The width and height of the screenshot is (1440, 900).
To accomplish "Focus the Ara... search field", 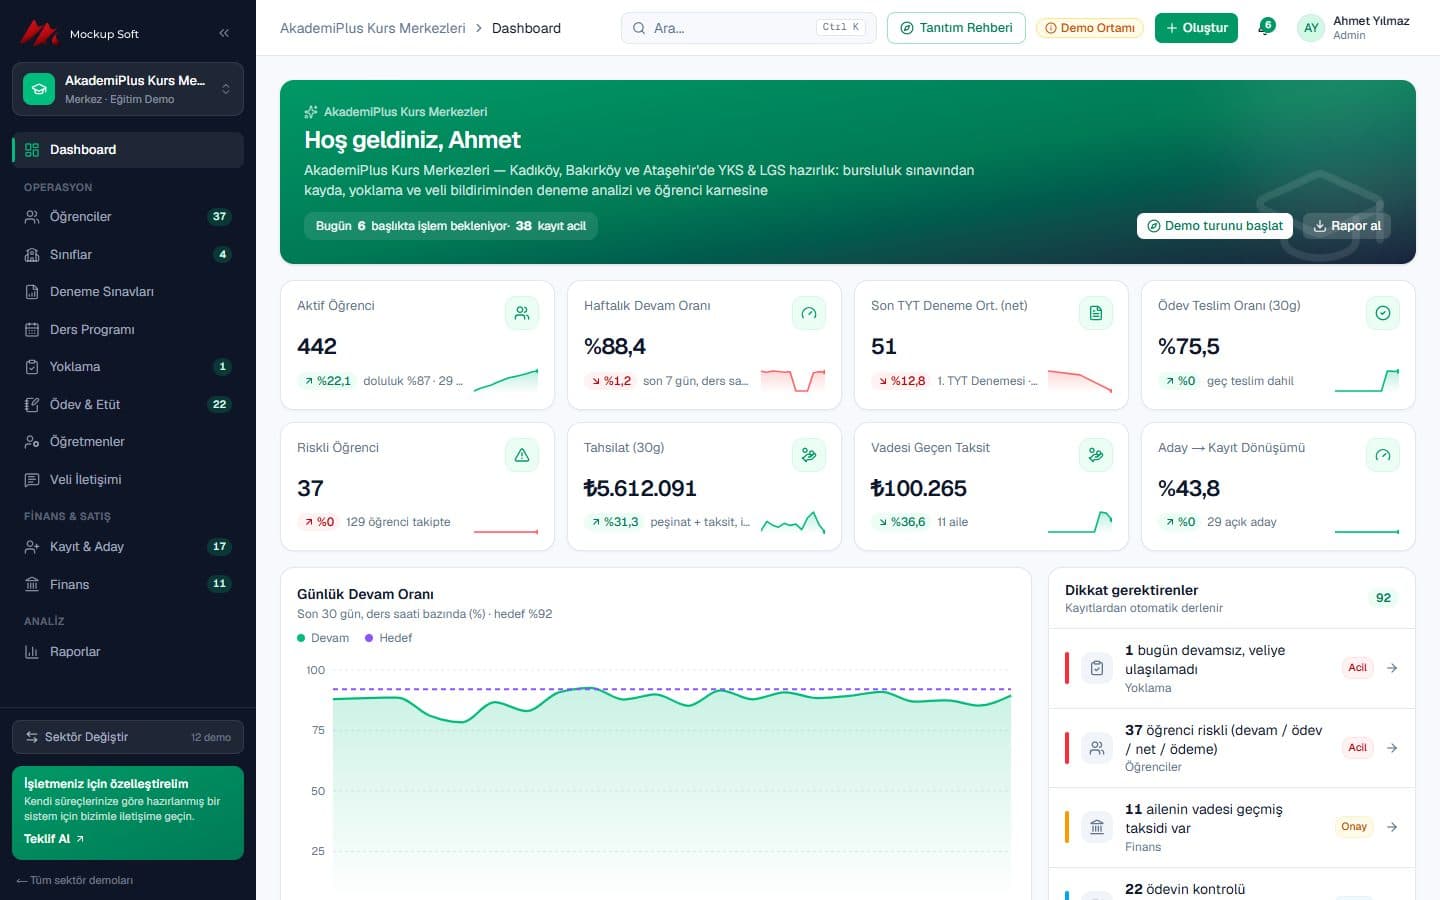I will tap(749, 28).
